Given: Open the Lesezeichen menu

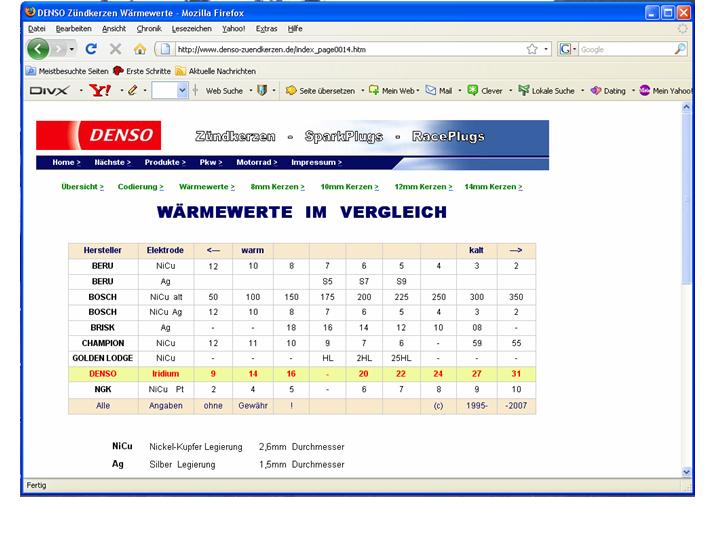Looking at the screenshot, I should pyautogui.click(x=191, y=28).
